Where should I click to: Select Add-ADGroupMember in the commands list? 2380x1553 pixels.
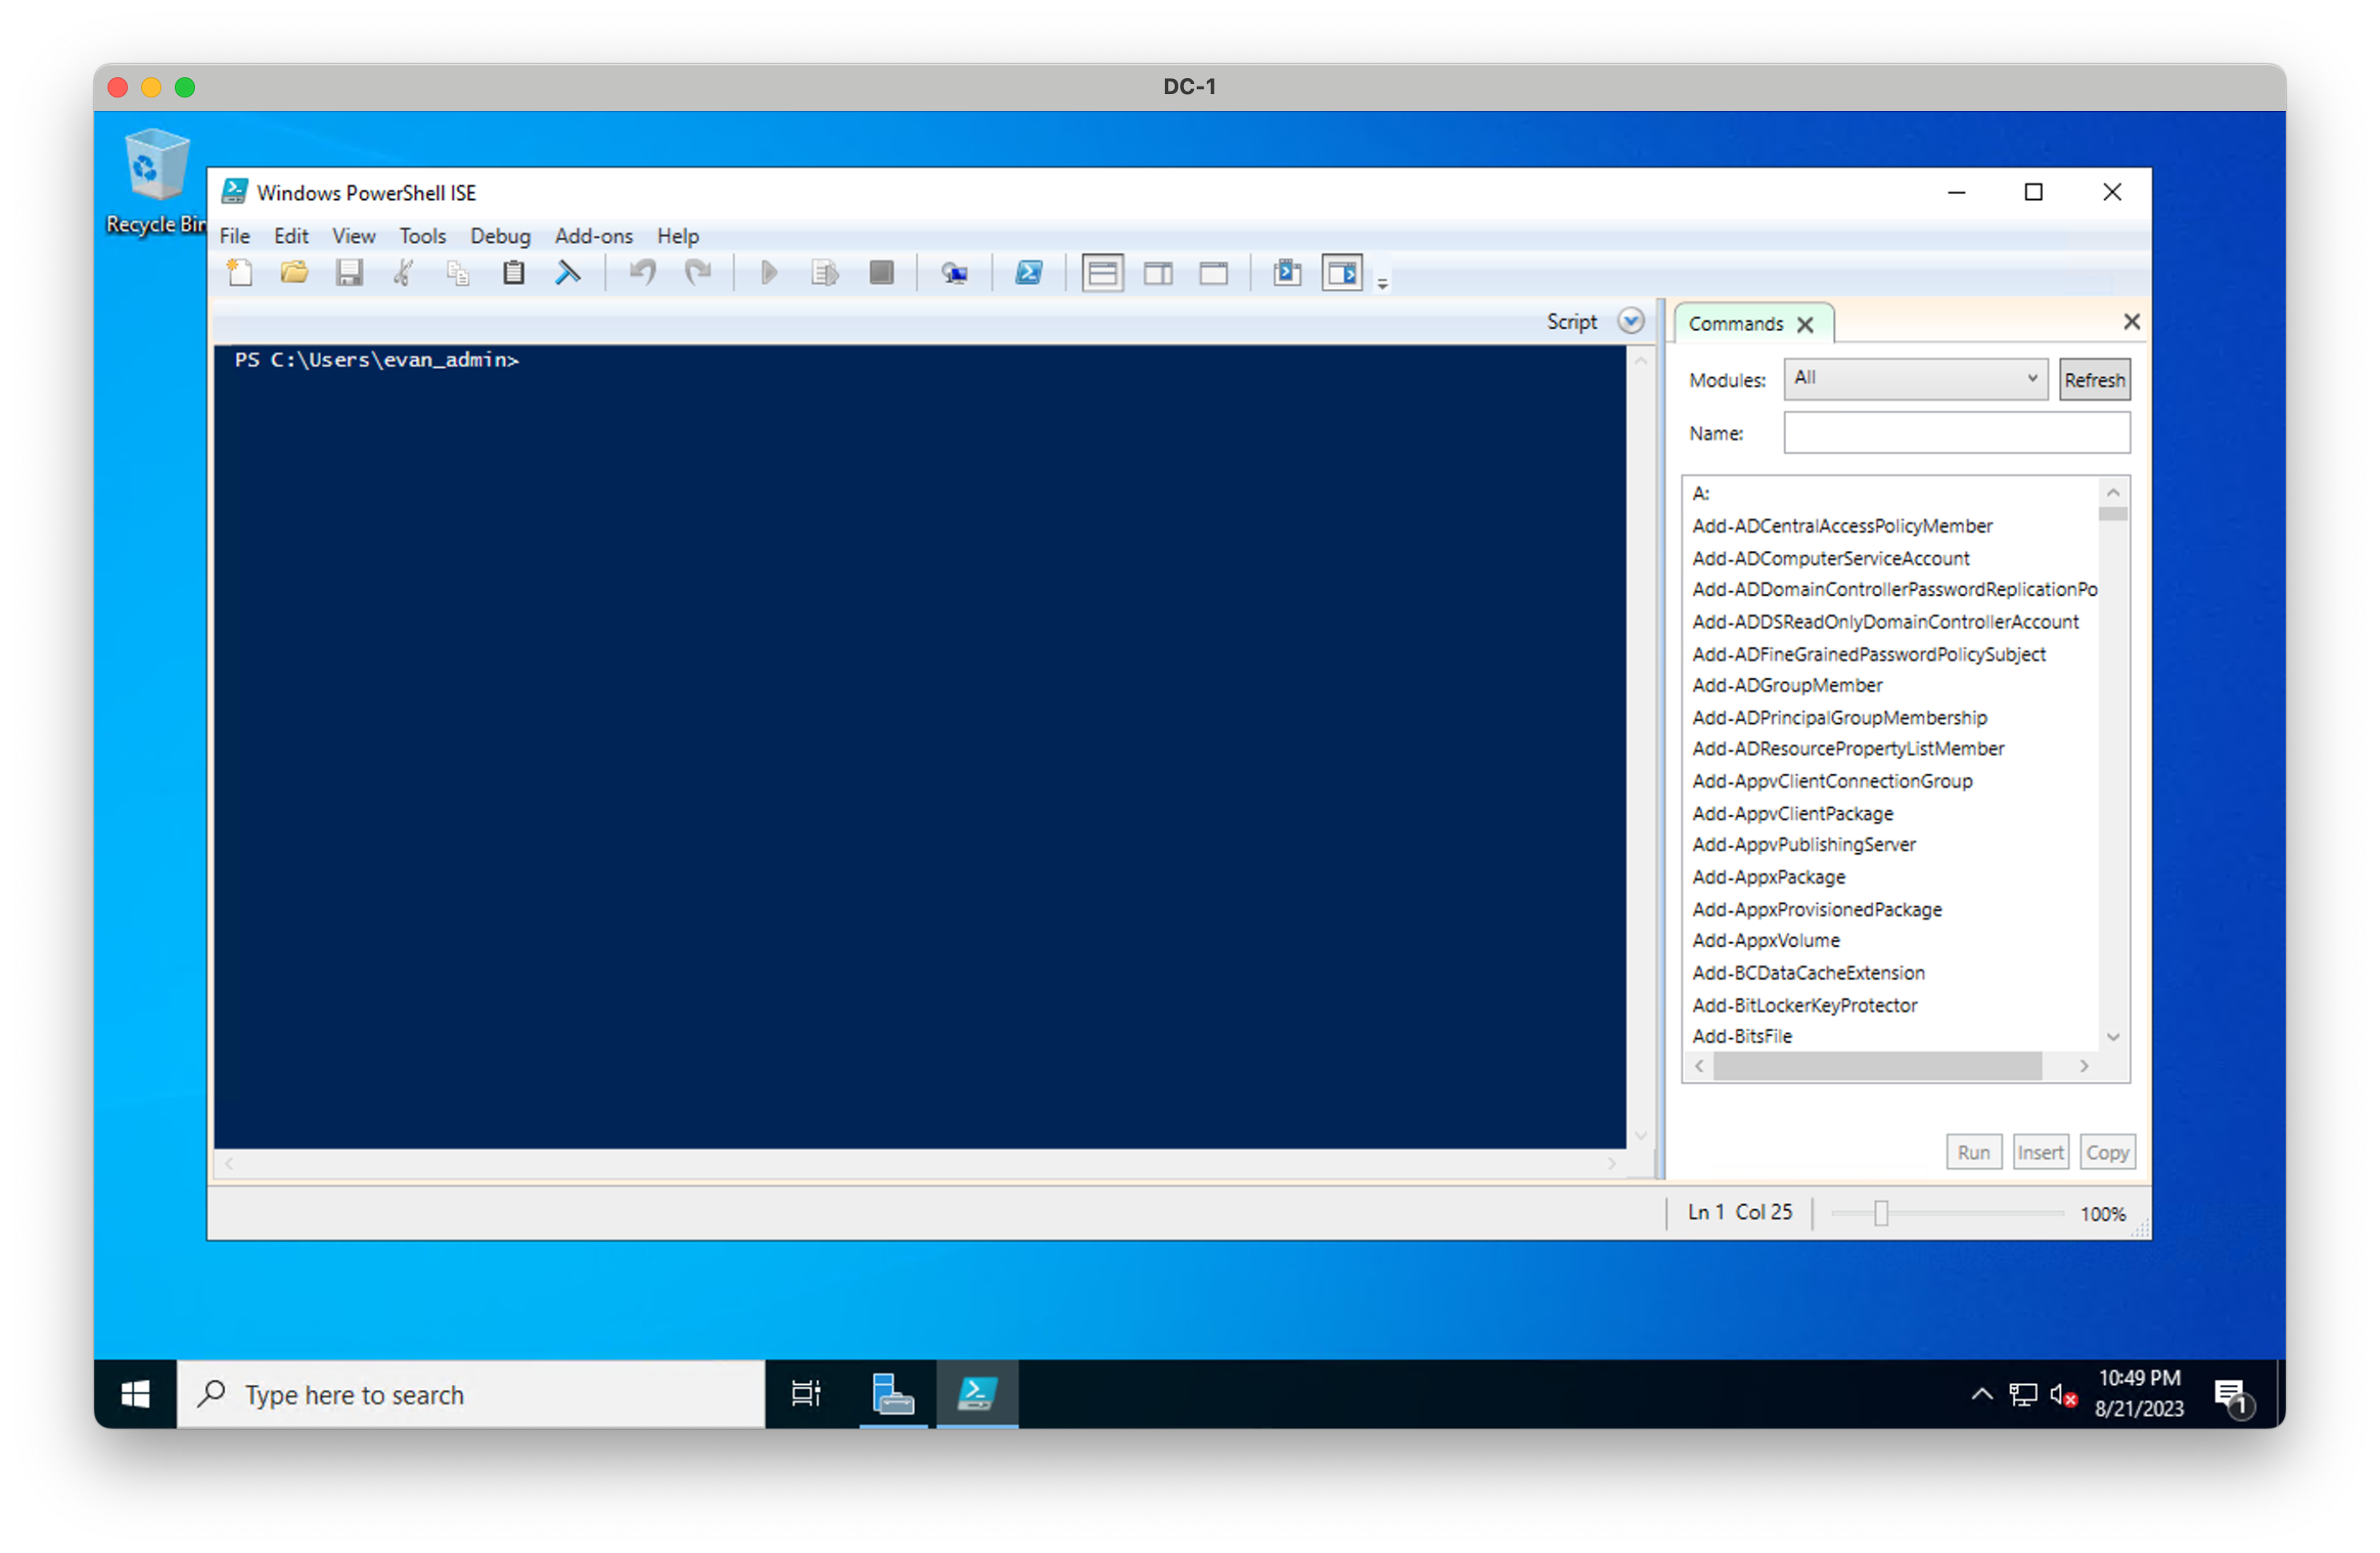pos(1787,685)
